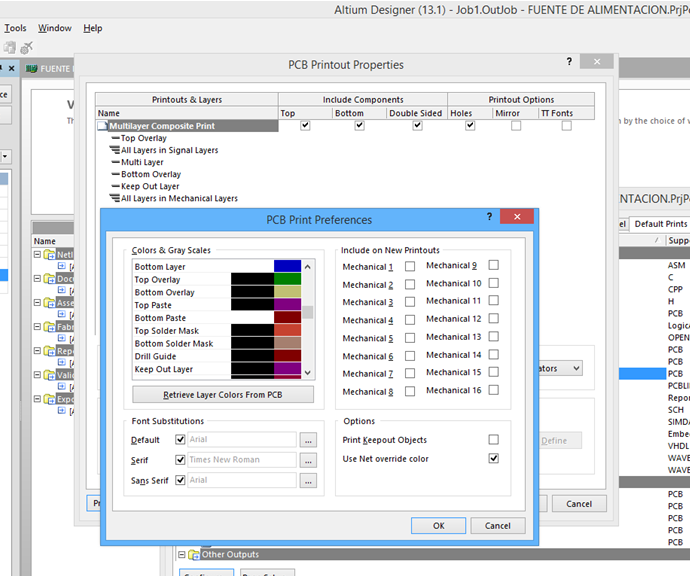Click the Validation Outputs folder icon

pos(49,375)
